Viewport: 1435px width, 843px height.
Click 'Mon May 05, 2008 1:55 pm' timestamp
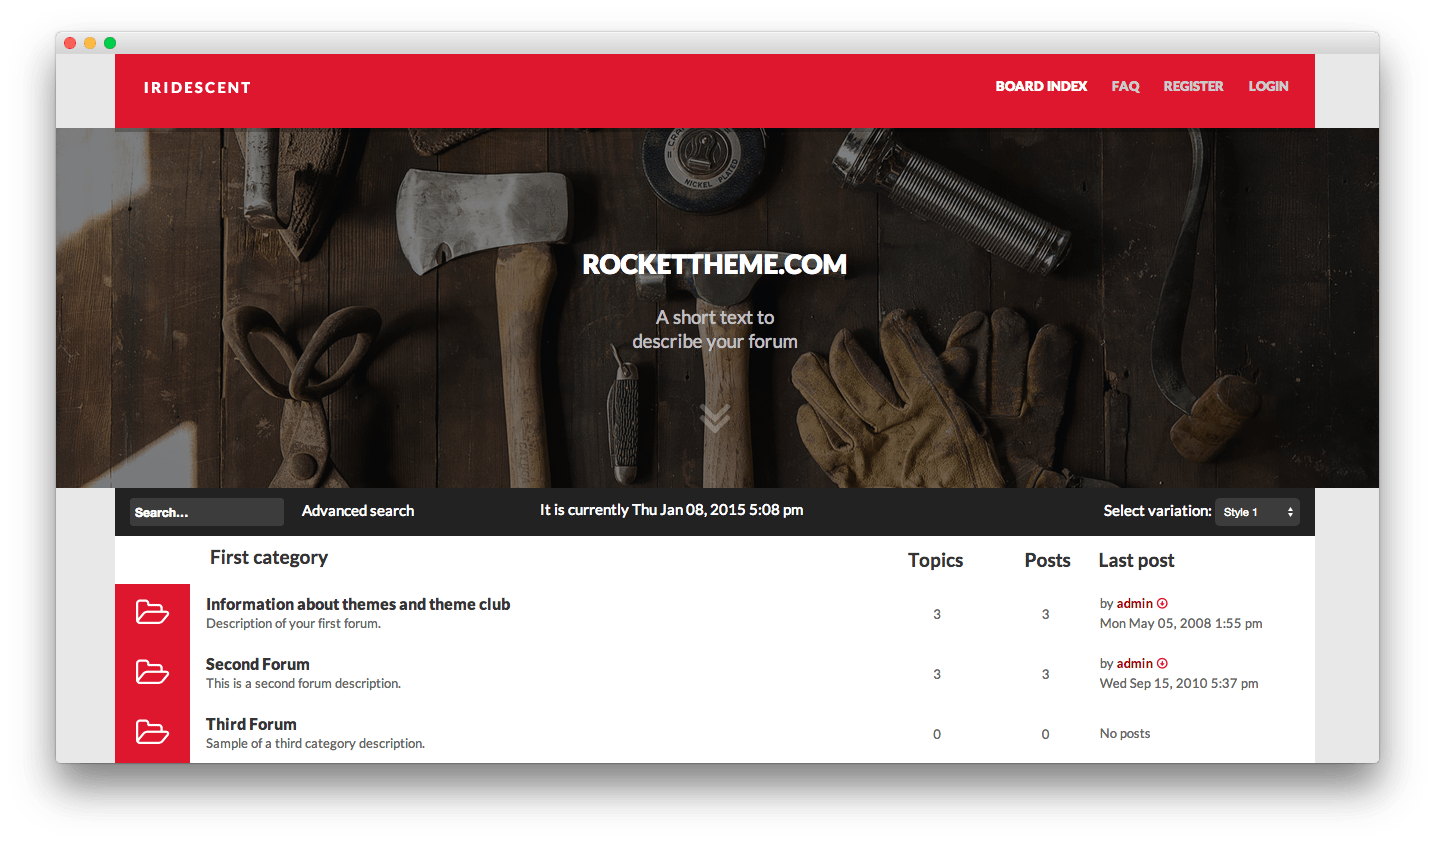click(x=1181, y=624)
